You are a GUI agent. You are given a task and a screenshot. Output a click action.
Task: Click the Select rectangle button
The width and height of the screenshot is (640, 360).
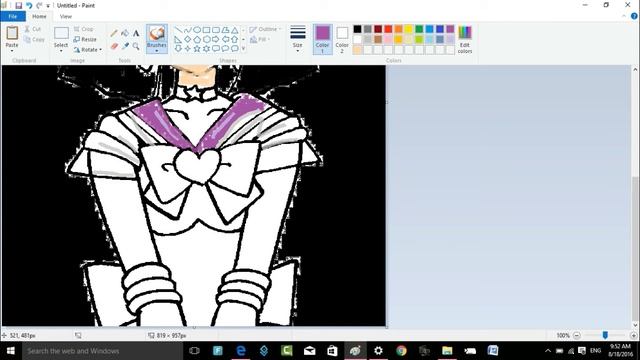61,33
